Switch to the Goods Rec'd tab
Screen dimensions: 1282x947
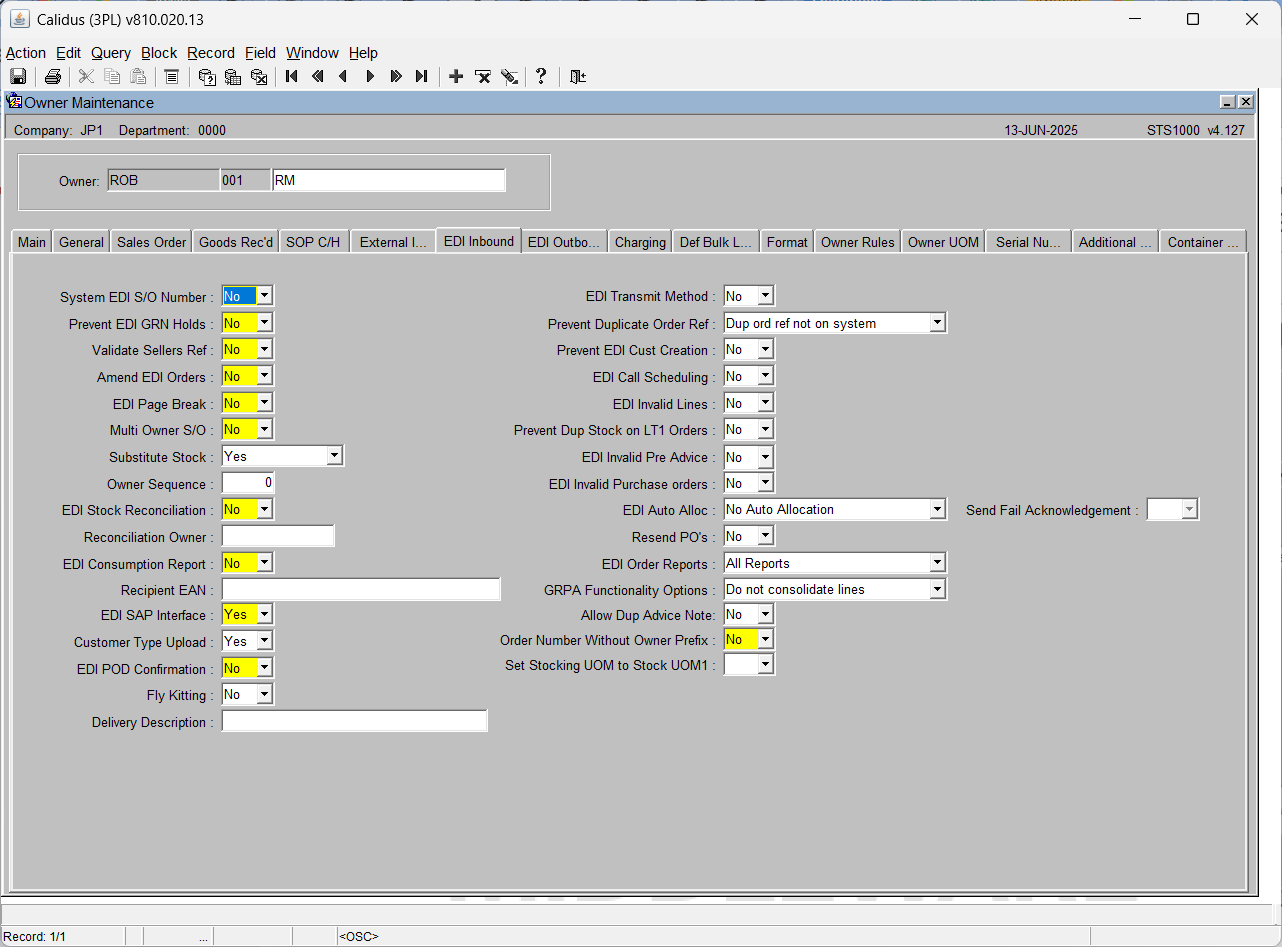coord(236,242)
